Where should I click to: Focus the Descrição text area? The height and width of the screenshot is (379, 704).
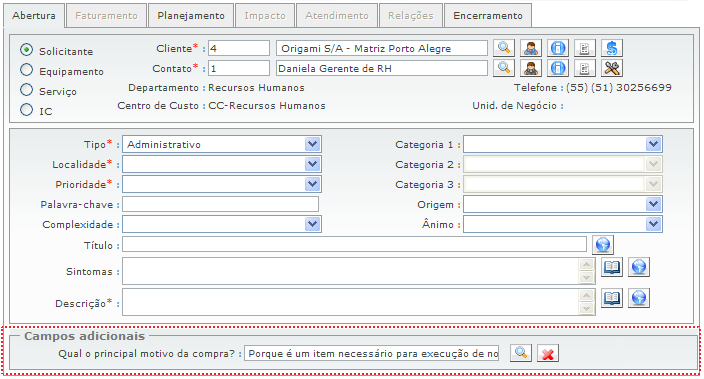tap(351, 302)
